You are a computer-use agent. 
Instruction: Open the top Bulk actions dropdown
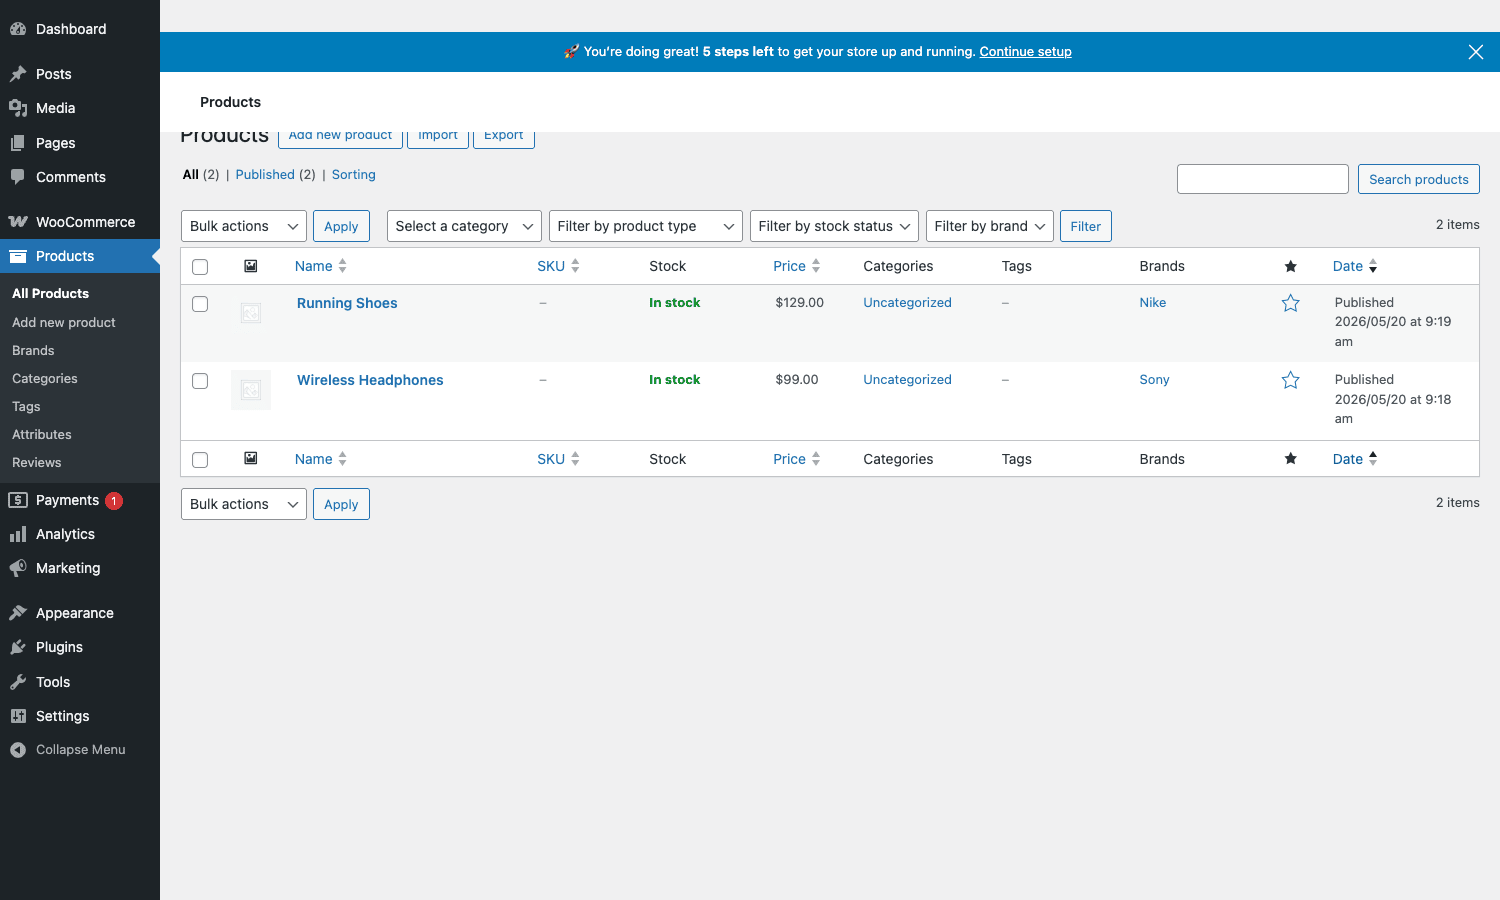pyautogui.click(x=244, y=226)
